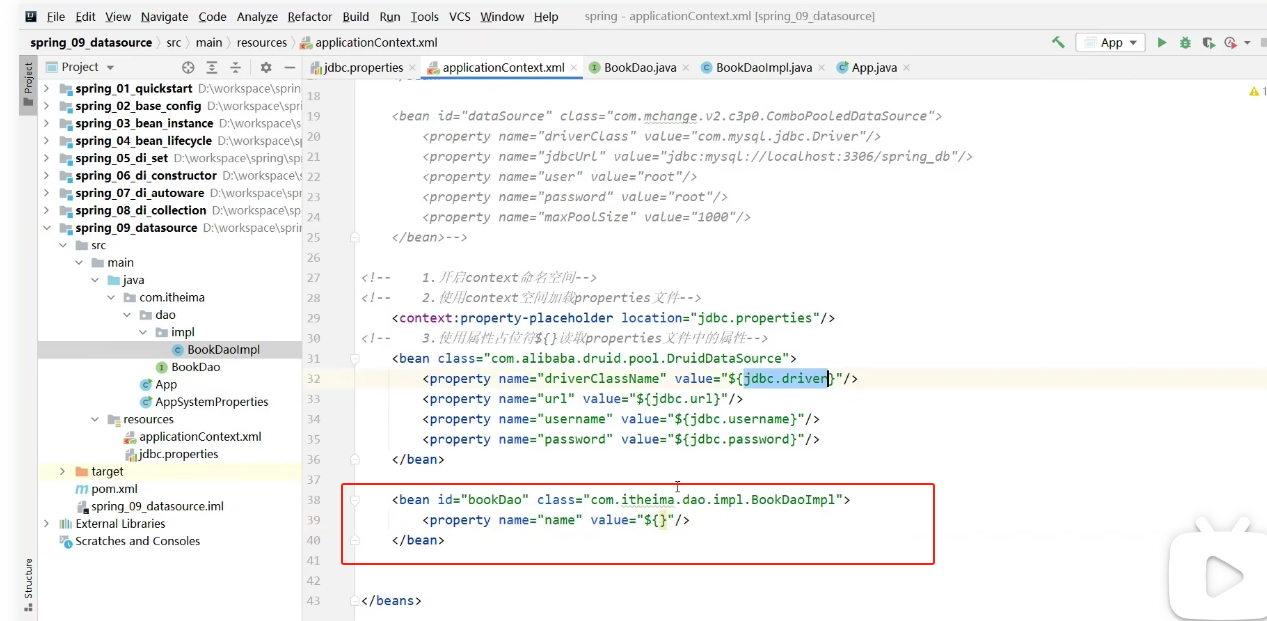Close the App.java tab
The image size is (1267, 621).
click(x=907, y=68)
